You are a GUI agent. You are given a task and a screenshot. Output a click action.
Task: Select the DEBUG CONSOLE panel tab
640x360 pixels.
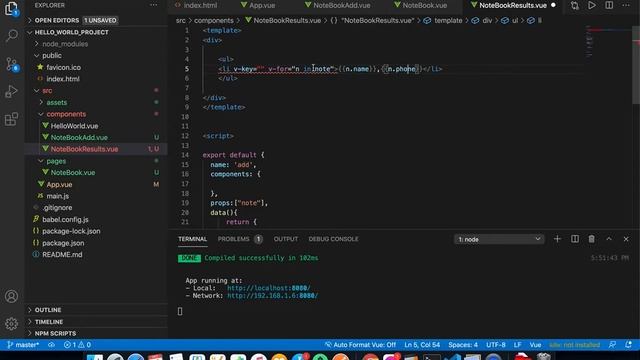tap(333, 239)
